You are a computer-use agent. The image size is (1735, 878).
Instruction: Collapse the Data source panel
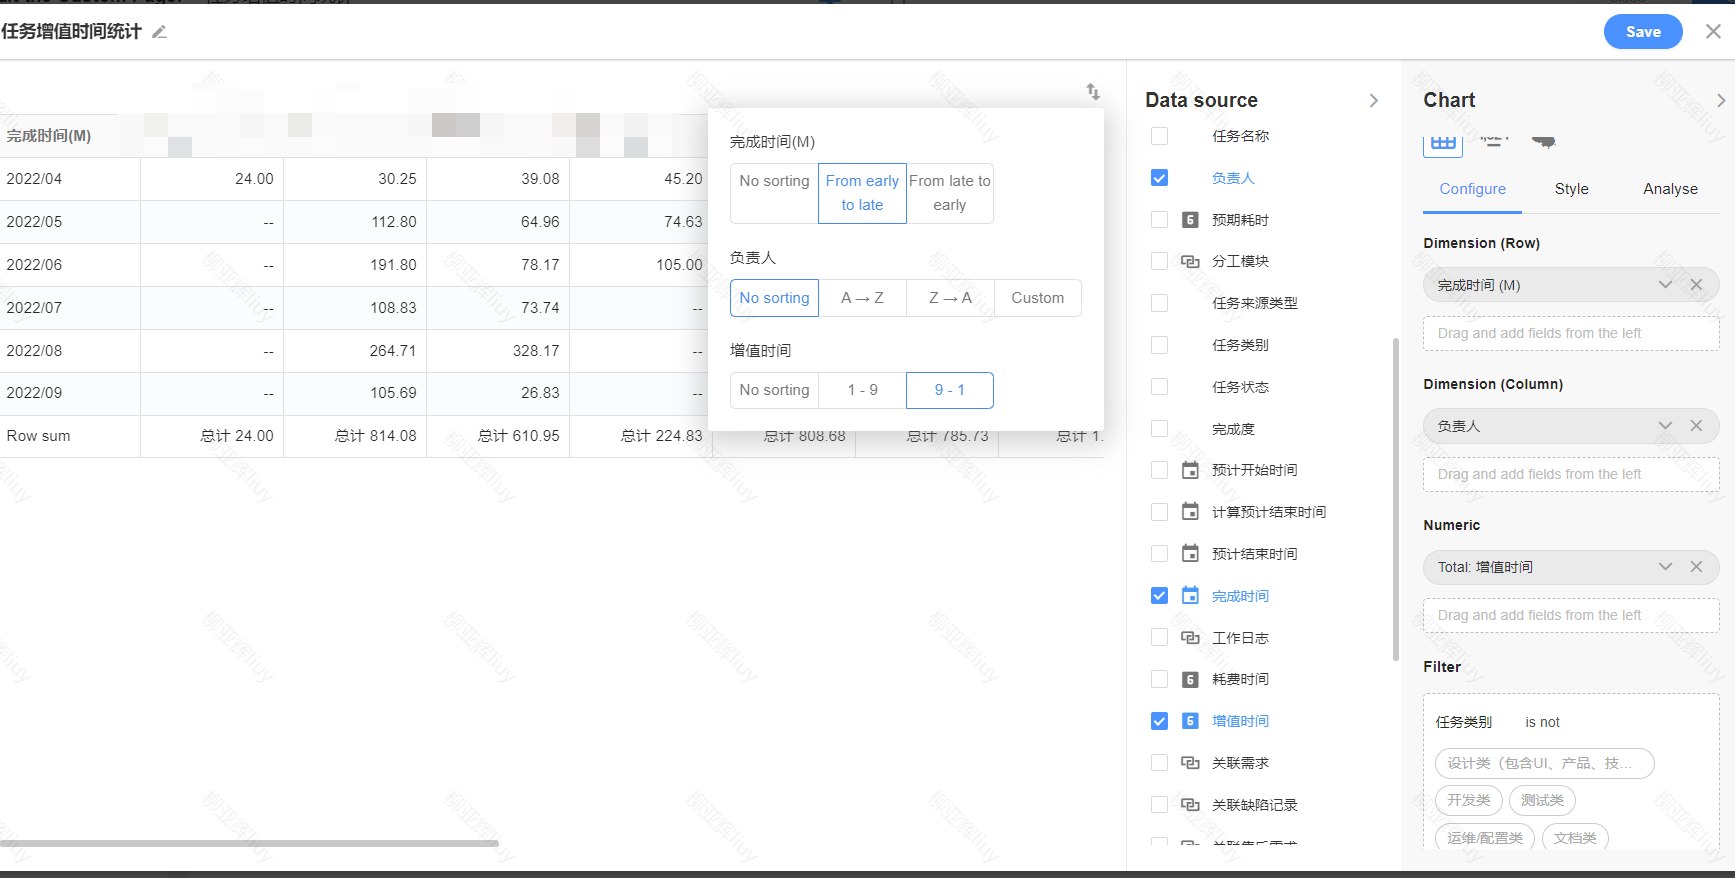point(1373,100)
